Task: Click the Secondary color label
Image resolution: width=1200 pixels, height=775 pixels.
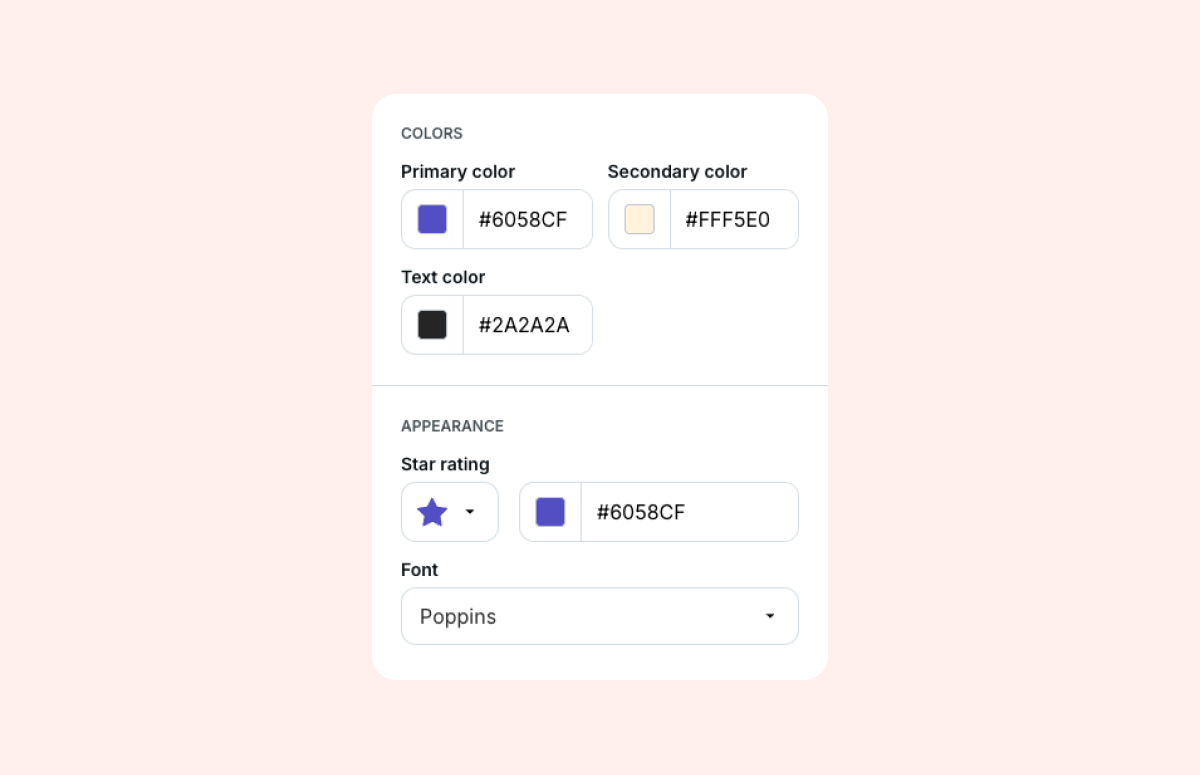Action: coord(677,172)
